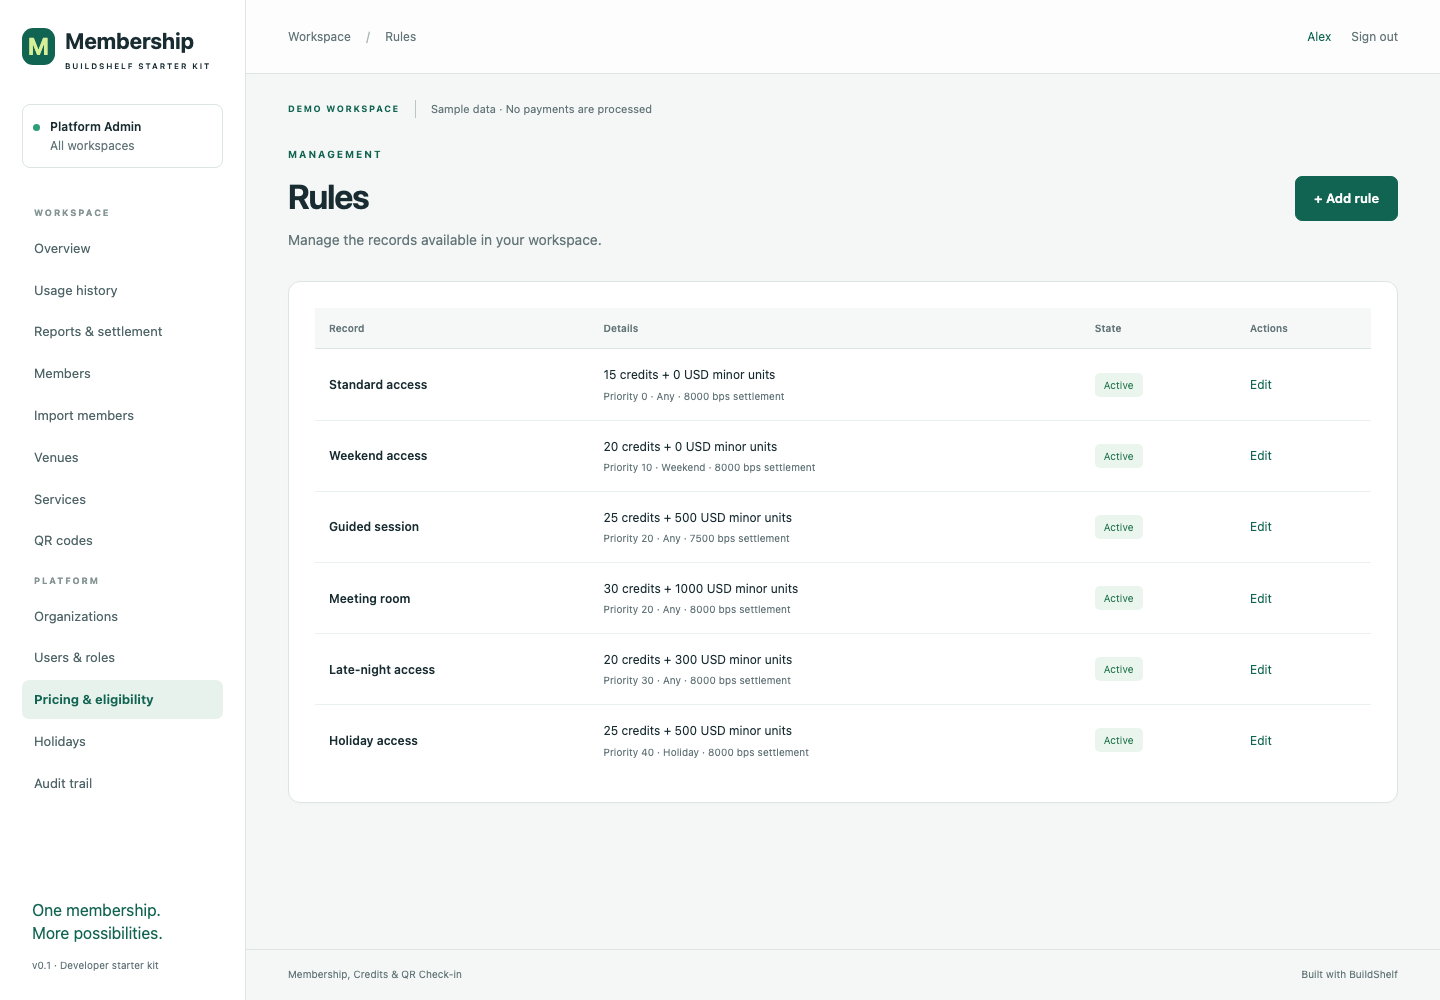Sign out of the account
This screenshot has height=1000, width=1440.
click(x=1374, y=37)
